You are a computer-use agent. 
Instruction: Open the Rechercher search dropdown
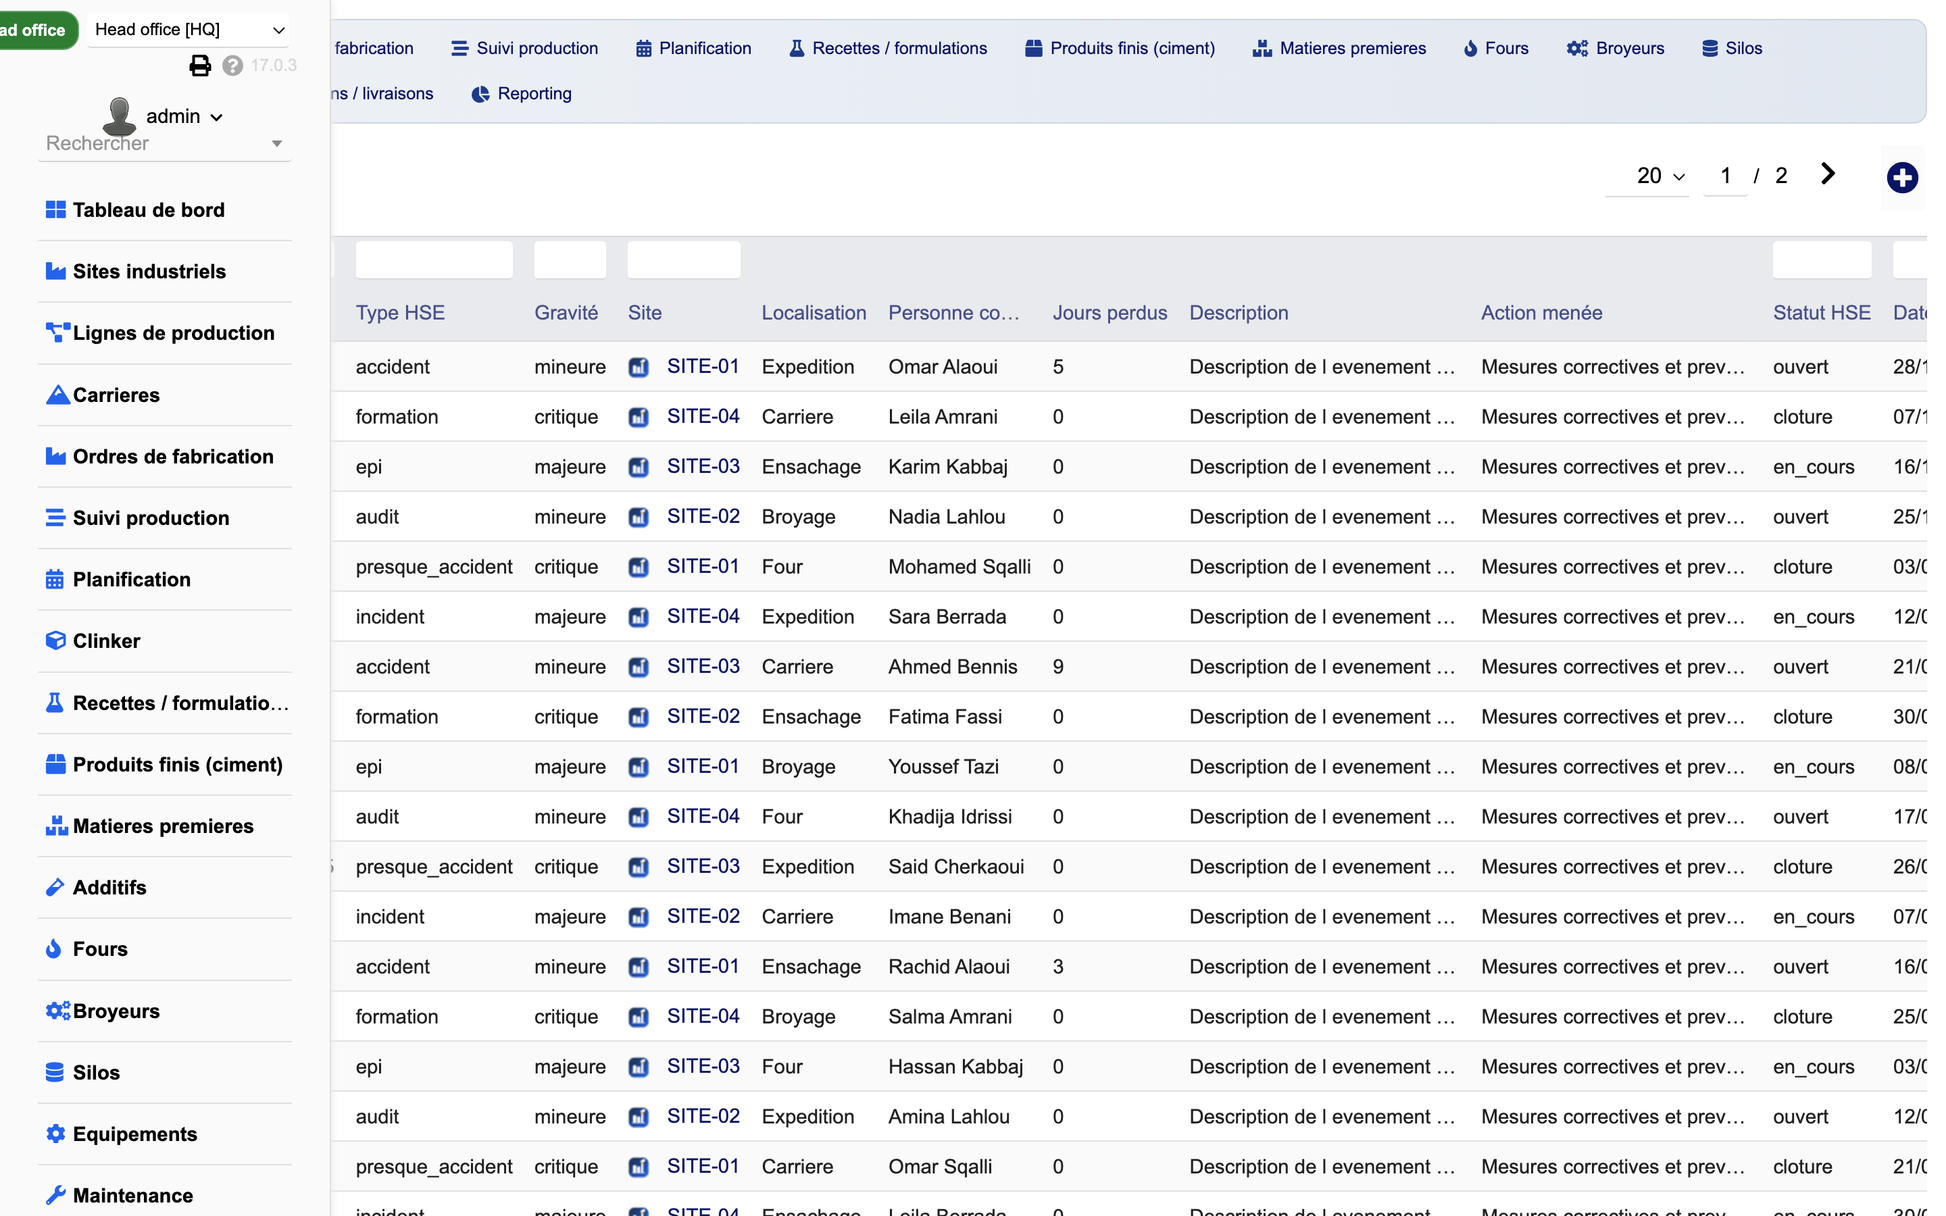coord(165,143)
